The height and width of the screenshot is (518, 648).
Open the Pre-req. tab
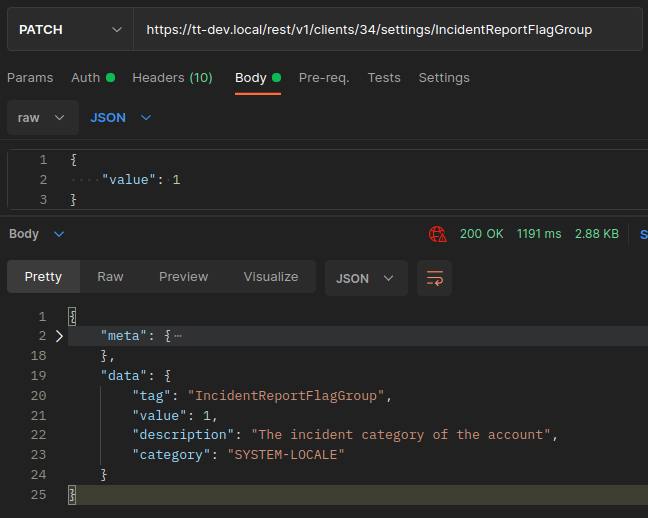pos(324,78)
